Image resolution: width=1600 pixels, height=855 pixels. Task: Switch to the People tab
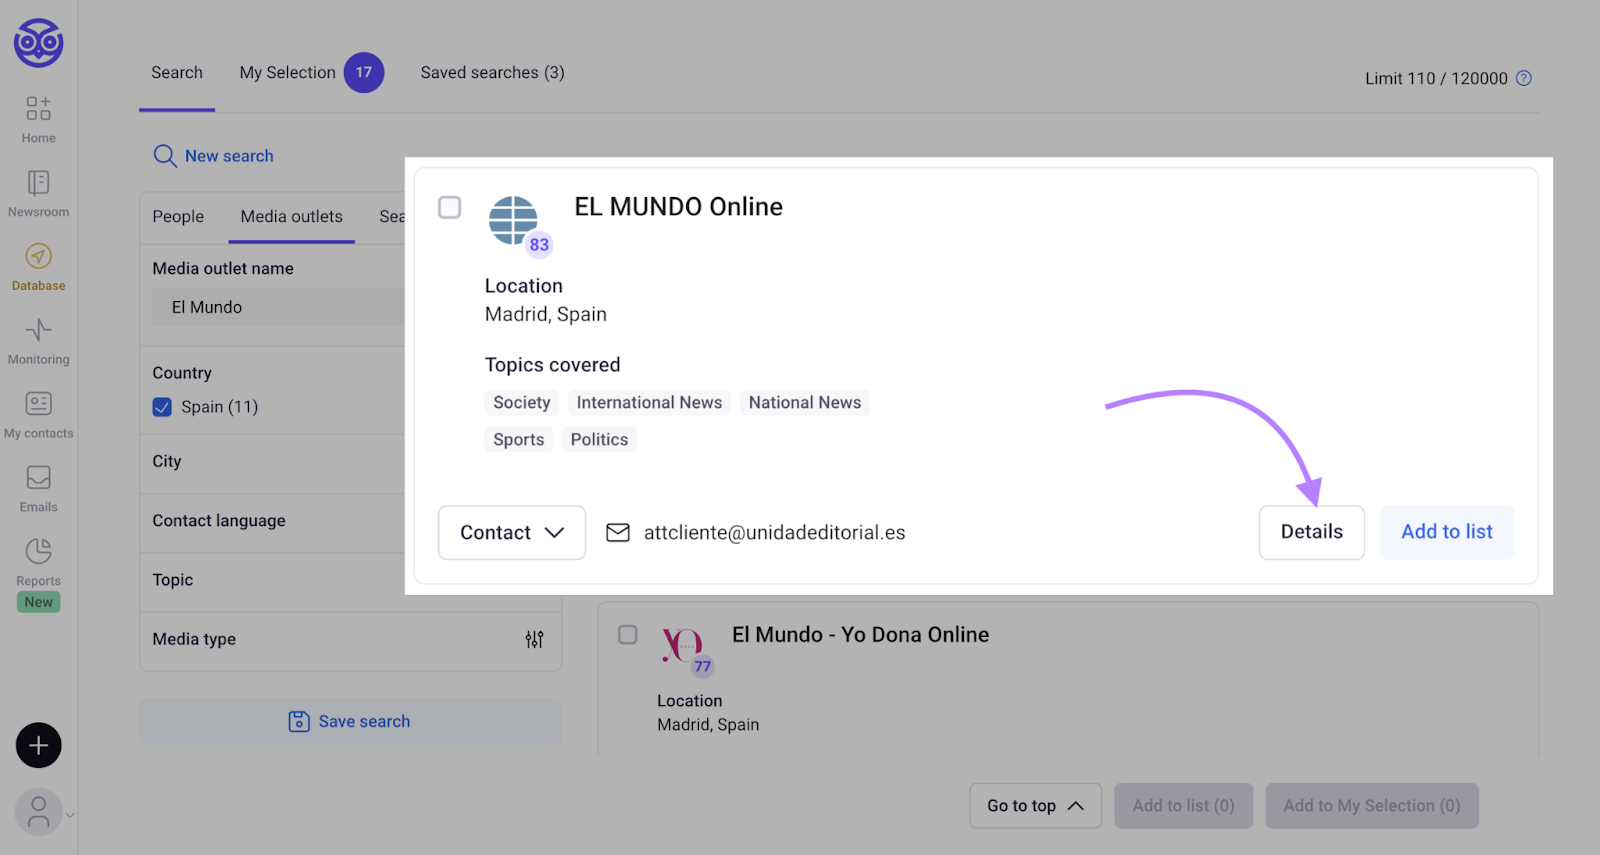(178, 217)
